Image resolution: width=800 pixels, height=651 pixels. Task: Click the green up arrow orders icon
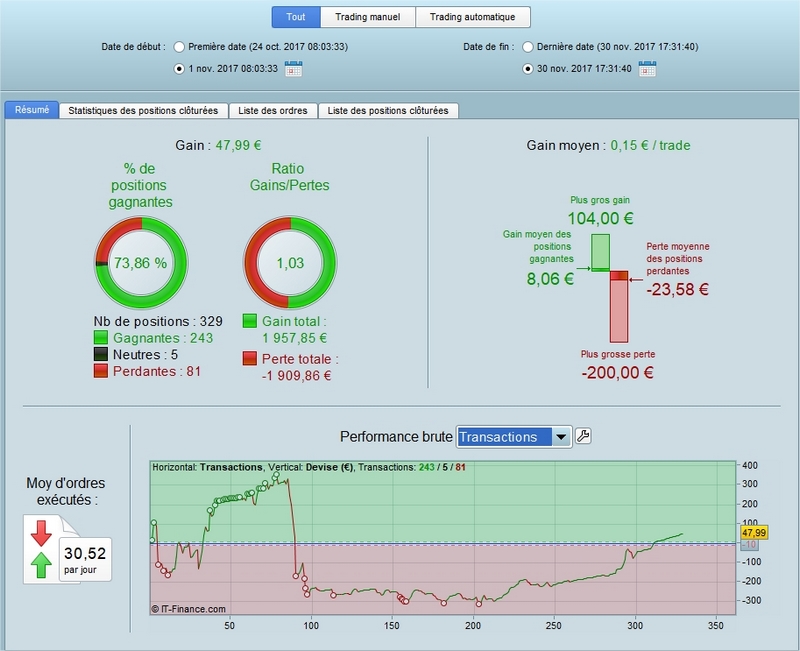coord(41,565)
